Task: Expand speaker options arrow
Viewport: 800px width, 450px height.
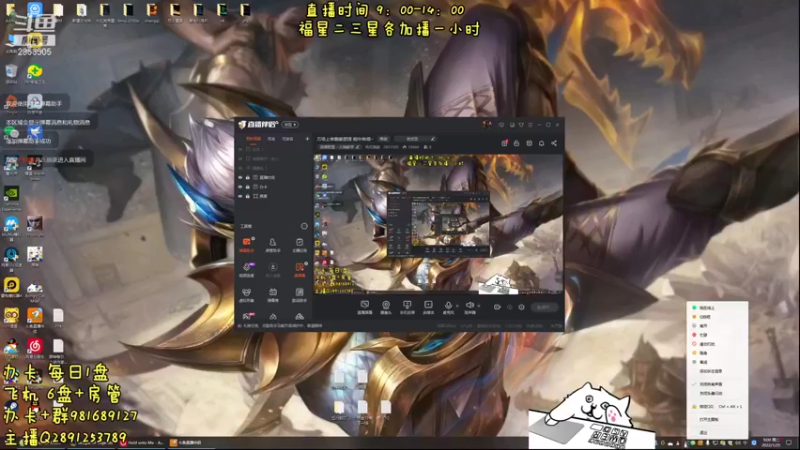Action: coord(479,306)
